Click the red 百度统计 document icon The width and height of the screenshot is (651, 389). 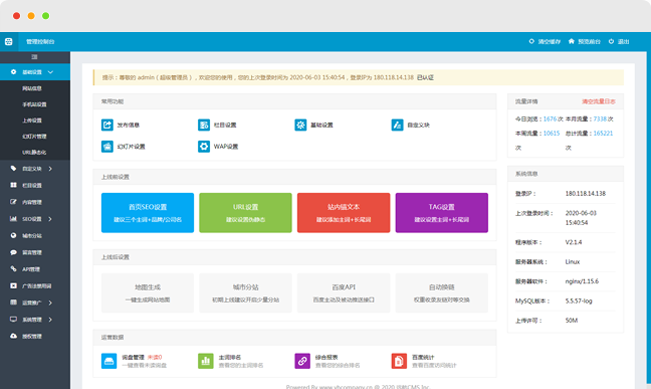pyautogui.click(x=399, y=361)
